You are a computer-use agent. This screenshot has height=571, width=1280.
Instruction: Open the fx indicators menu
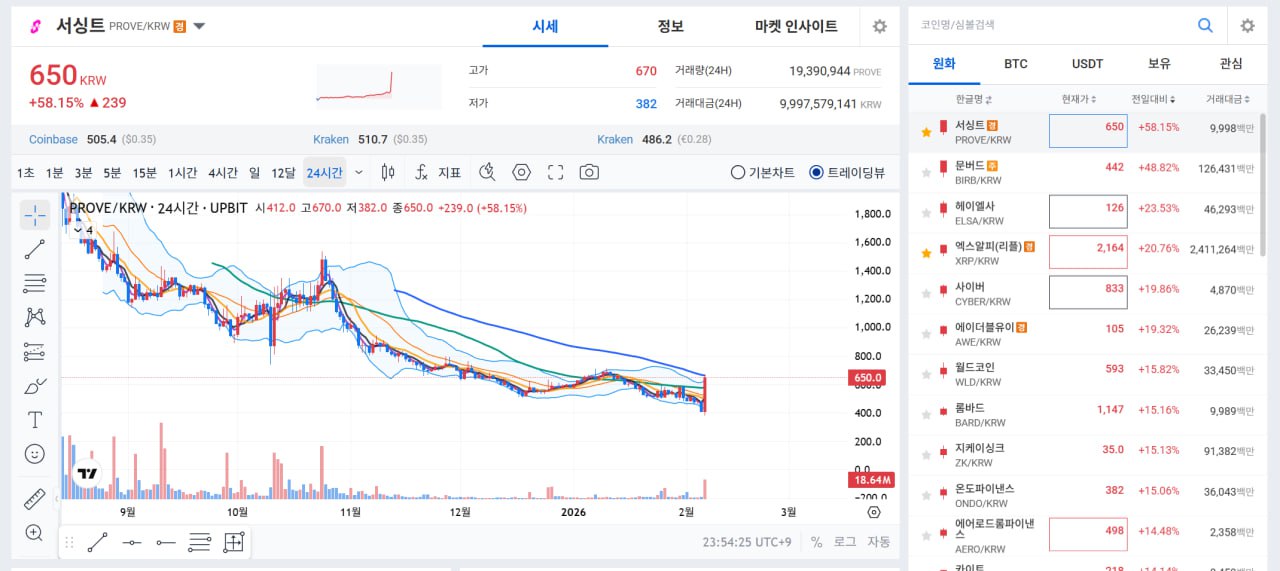[x=421, y=172]
